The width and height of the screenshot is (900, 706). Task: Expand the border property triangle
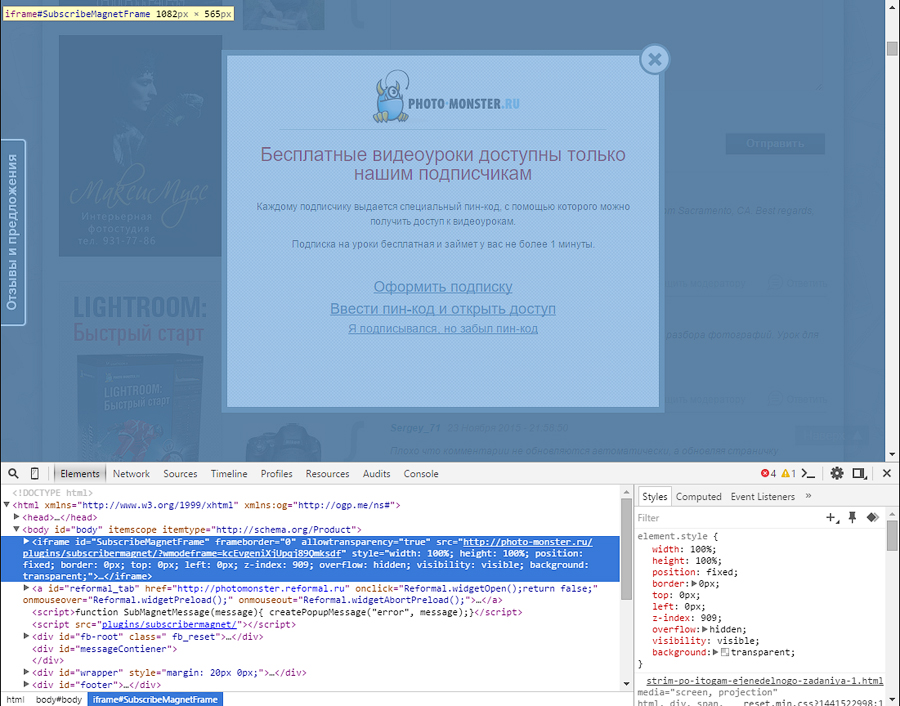[695, 584]
